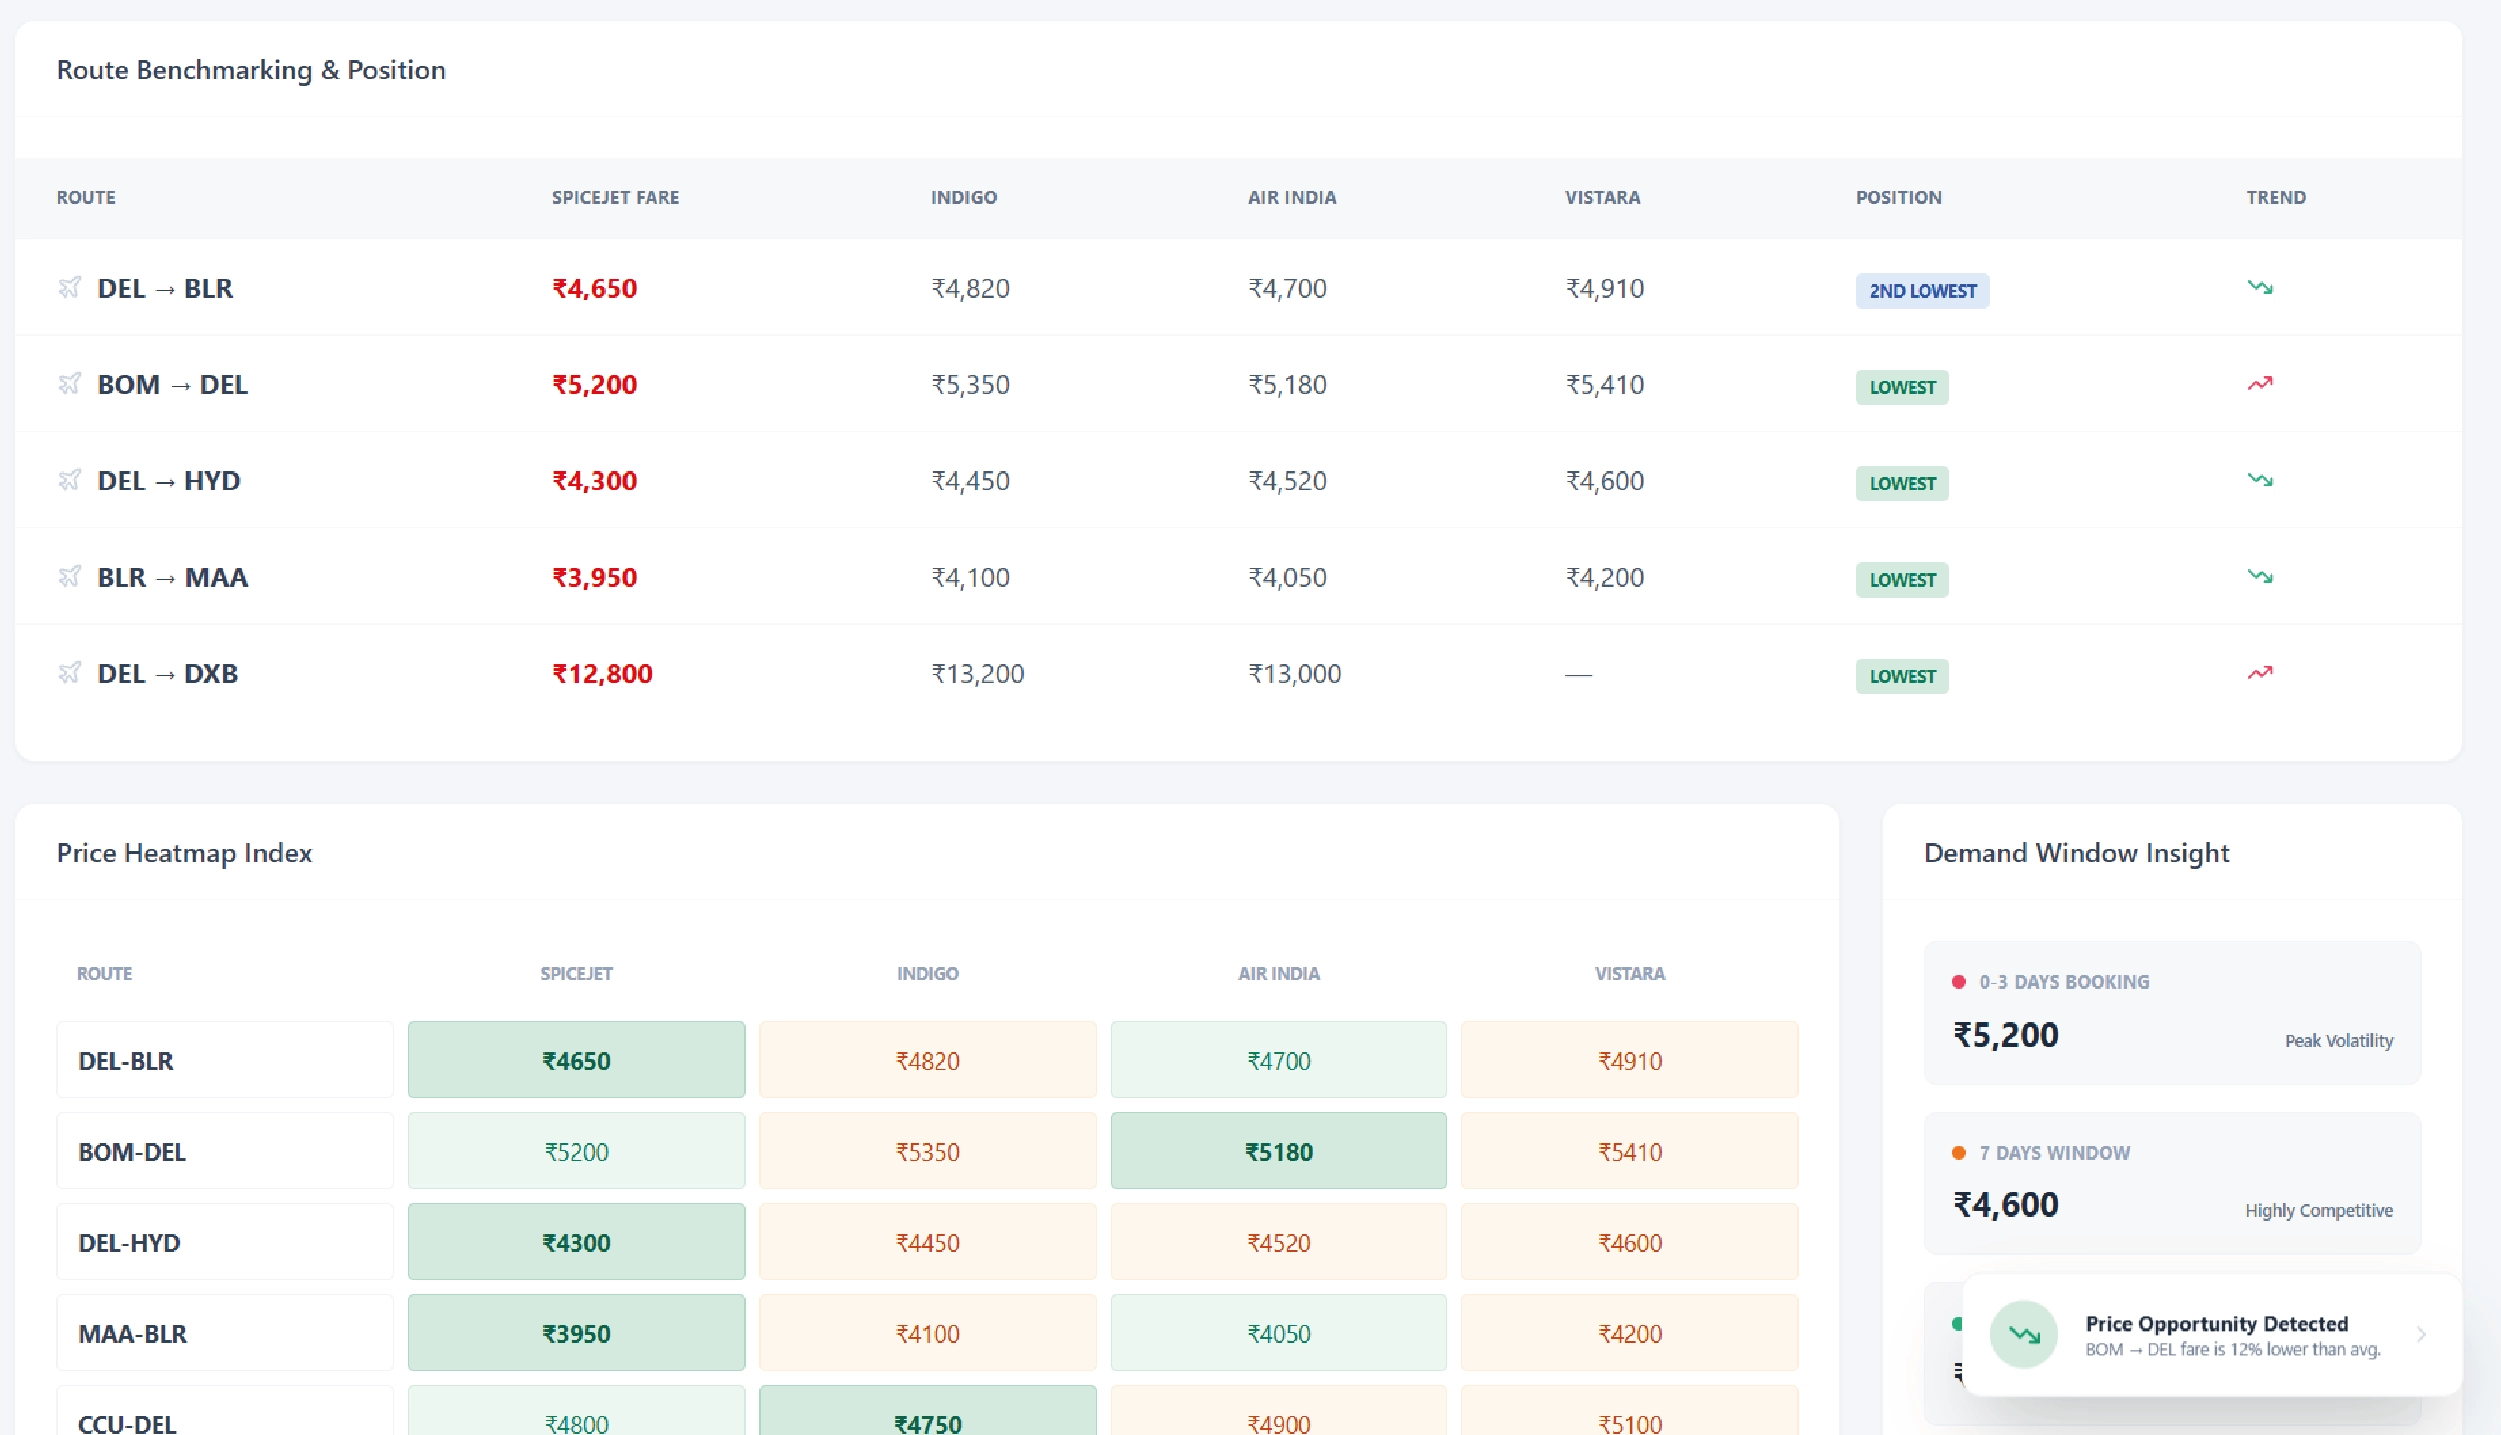Expand the Price Opportunity Detected notification chevron
Image resolution: width=2501 pixels, height=1435 pixels.
tap(2419, 1334)
